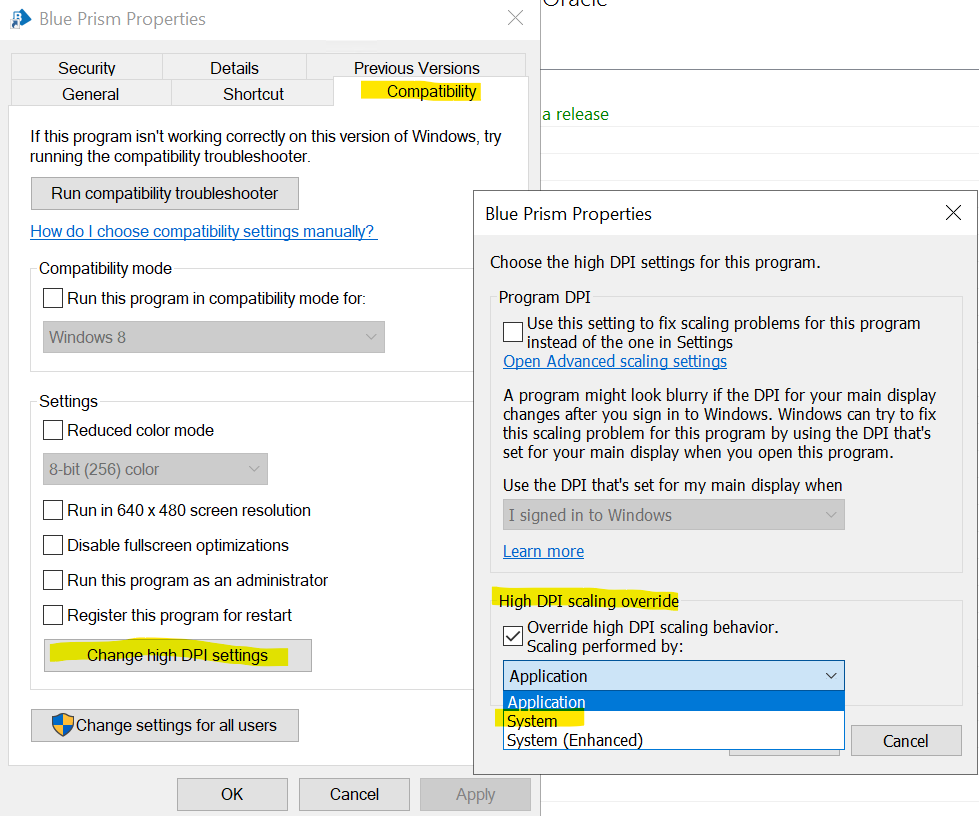Enable Run this program in compatibility mode

[x=53, y=298]
